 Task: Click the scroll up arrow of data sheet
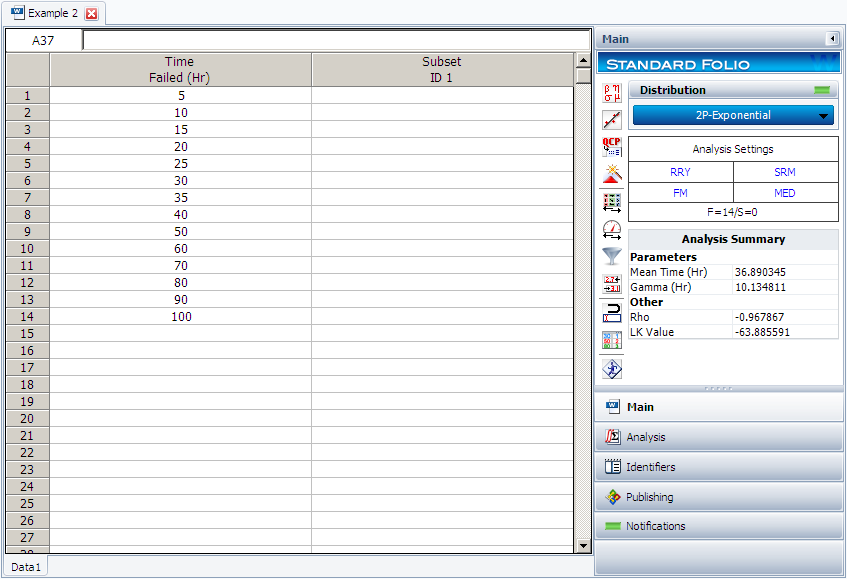pos(583,60)
